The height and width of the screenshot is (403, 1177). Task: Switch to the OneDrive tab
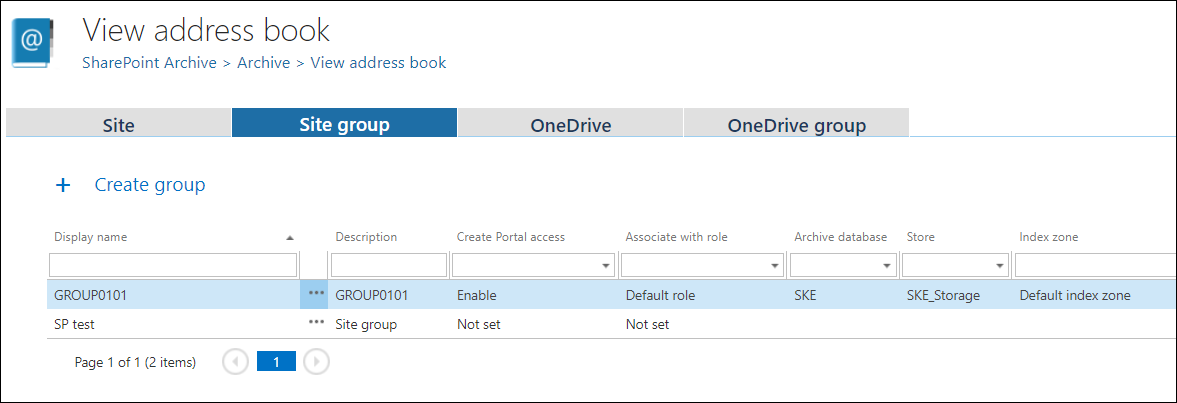point(570,125)
